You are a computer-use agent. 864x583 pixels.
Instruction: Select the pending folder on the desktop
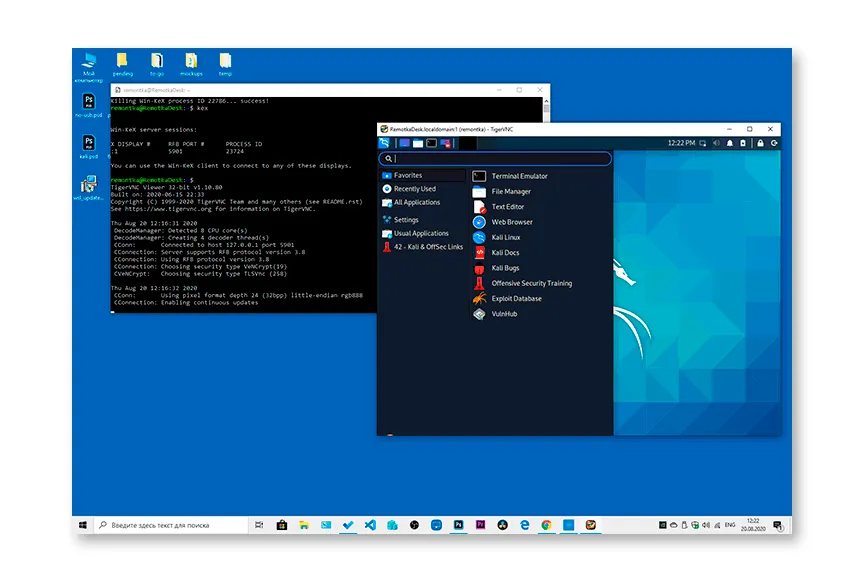[122, 64]
